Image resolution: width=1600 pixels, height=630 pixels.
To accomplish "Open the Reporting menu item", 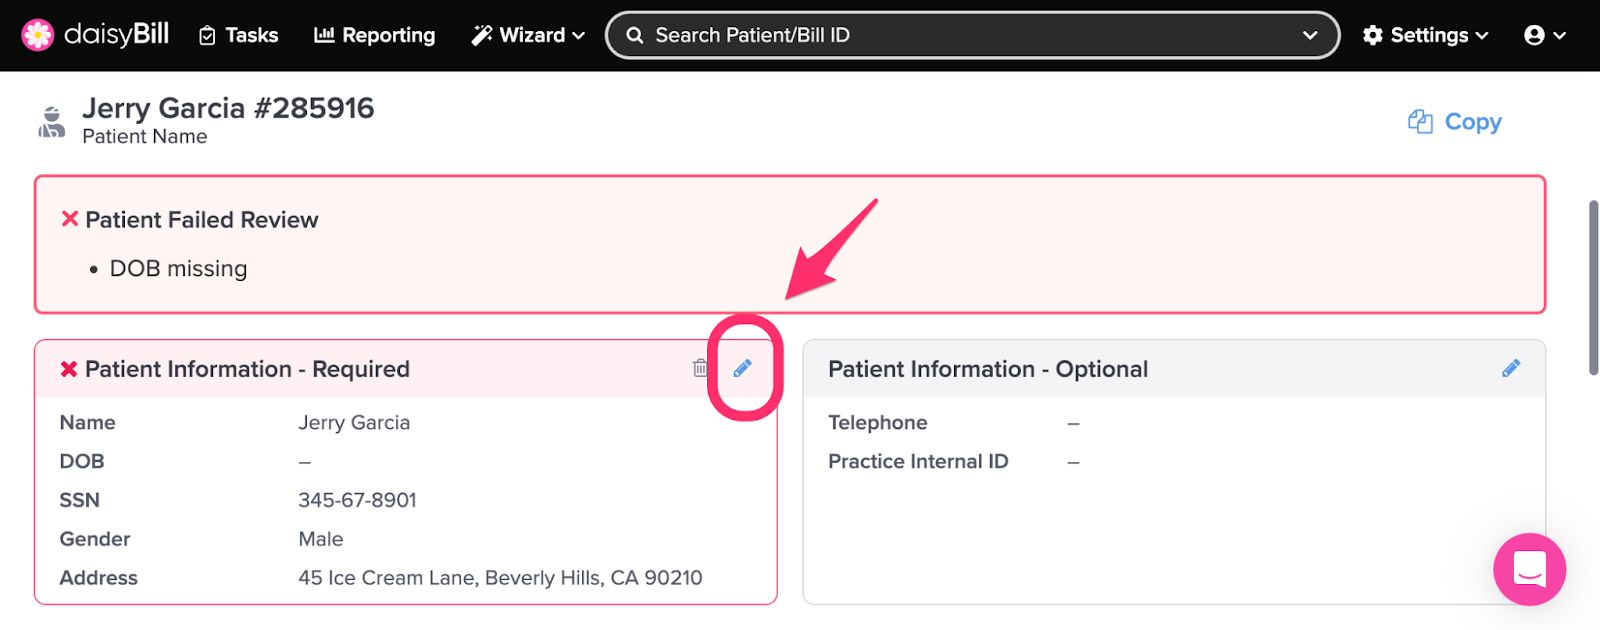I will coord(375,35).
